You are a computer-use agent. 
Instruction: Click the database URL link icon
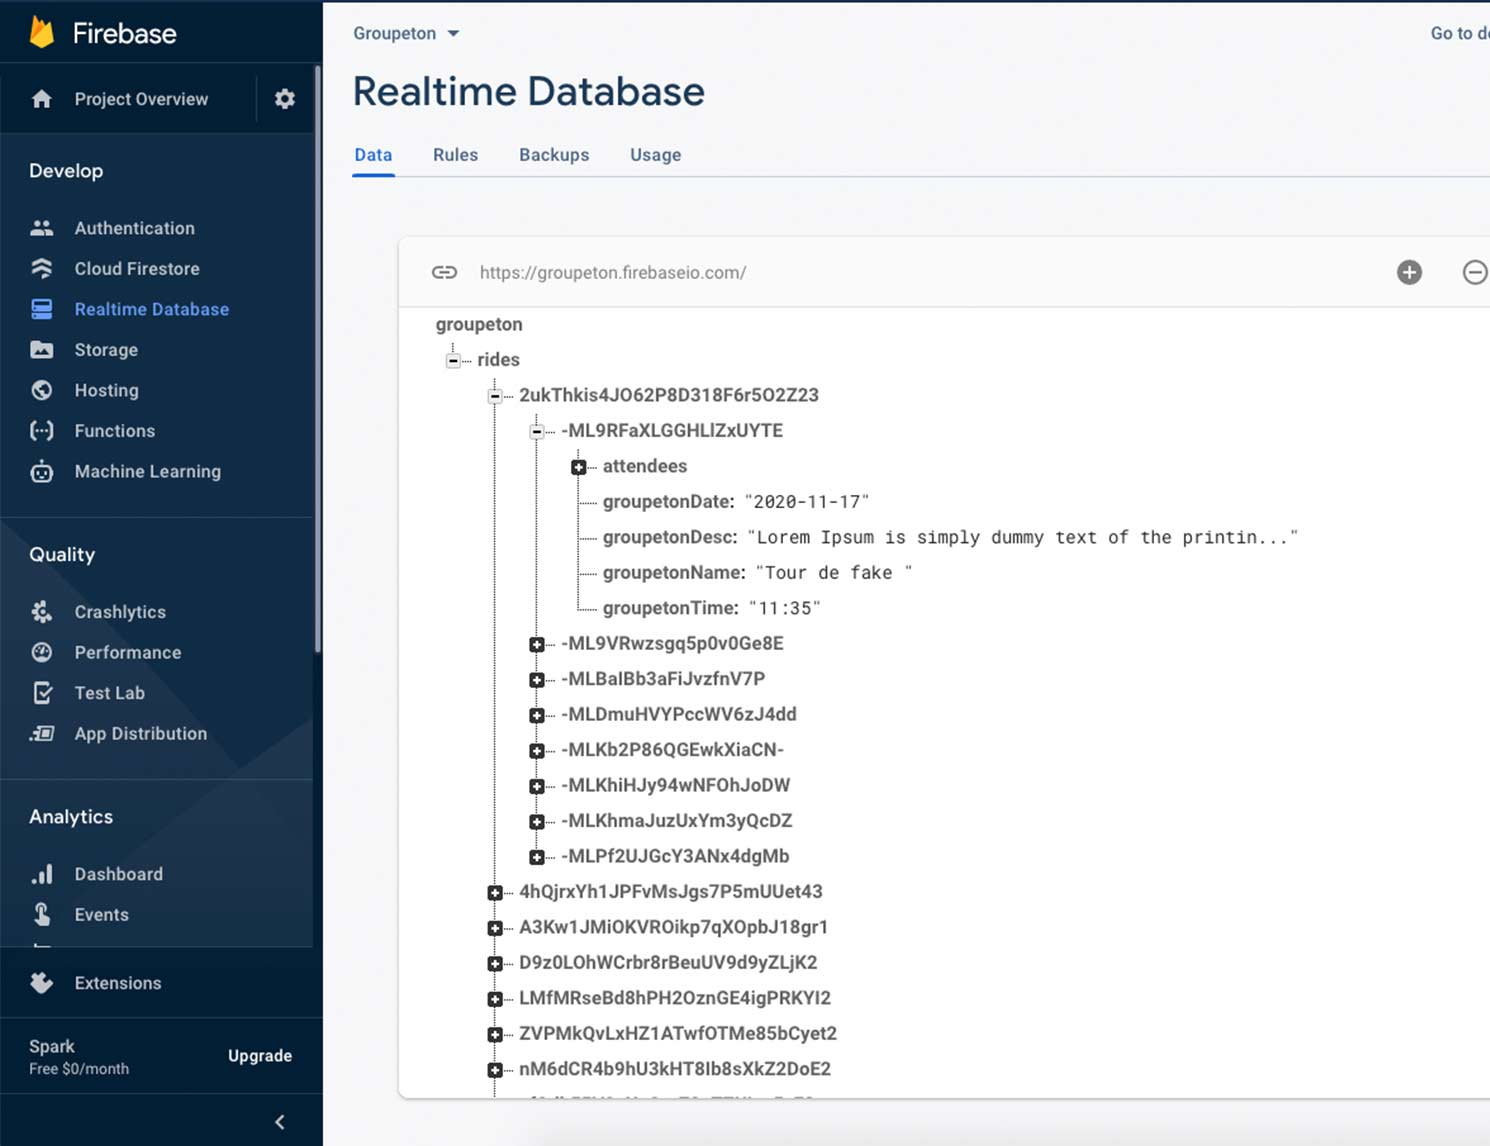click(x=444, y=272)
